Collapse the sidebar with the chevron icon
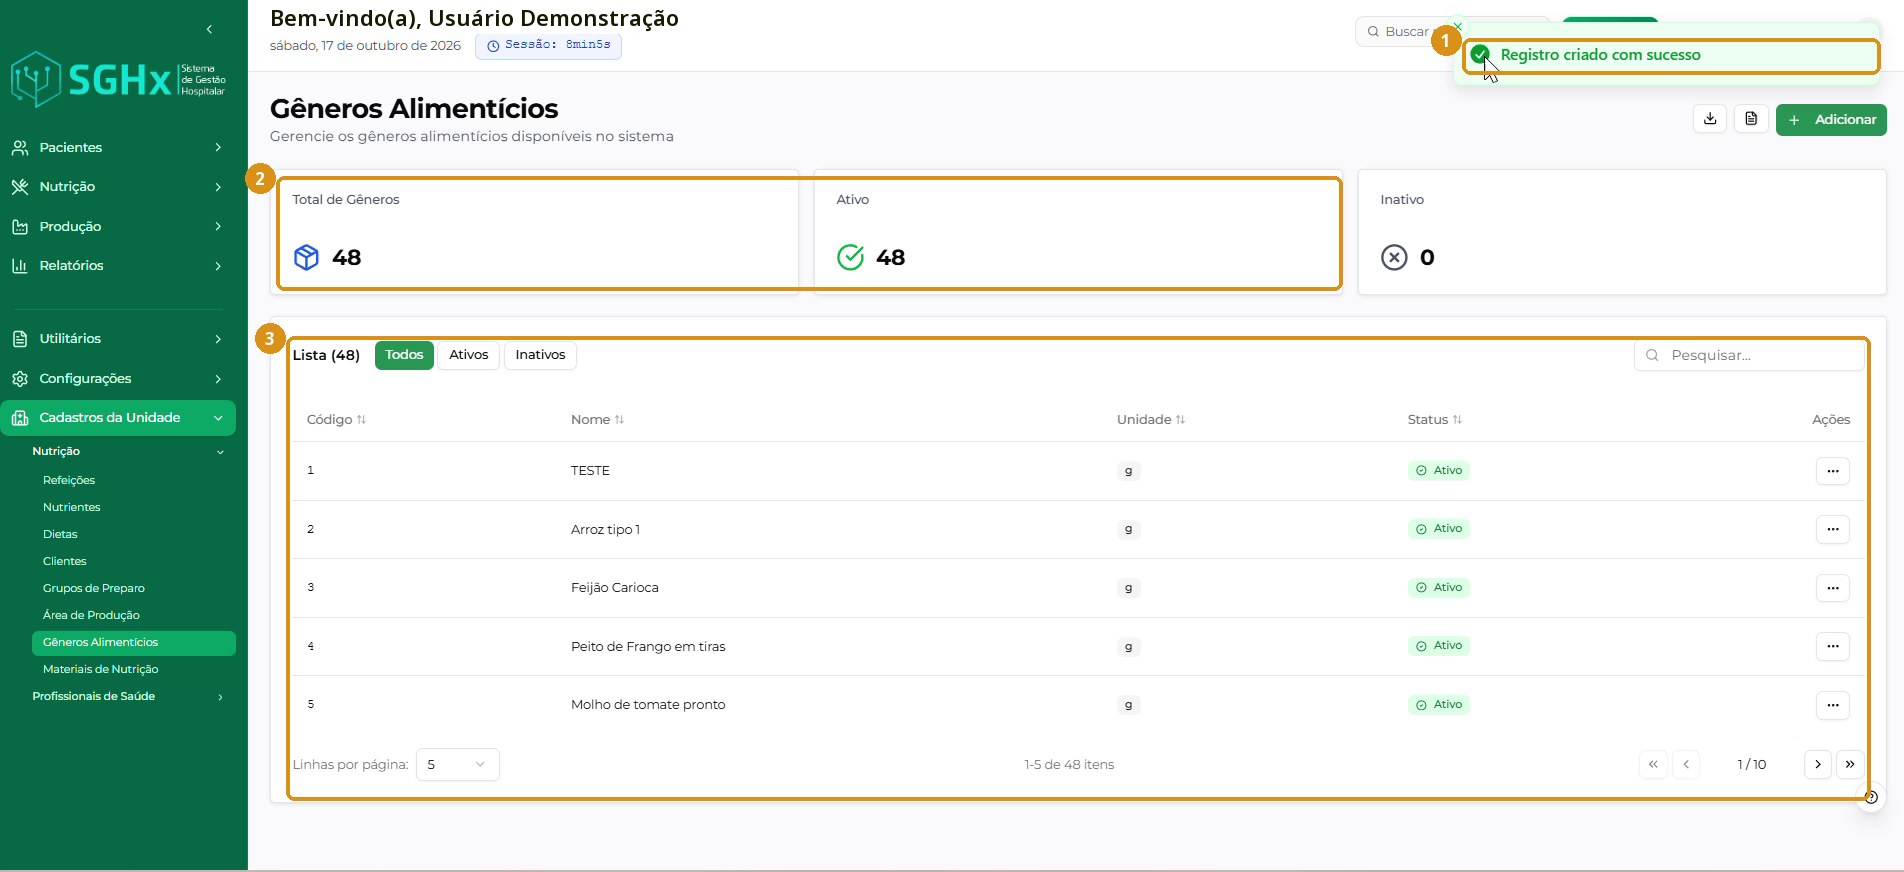The width and height of the screenshot is (1904, 872). point(209,29)
